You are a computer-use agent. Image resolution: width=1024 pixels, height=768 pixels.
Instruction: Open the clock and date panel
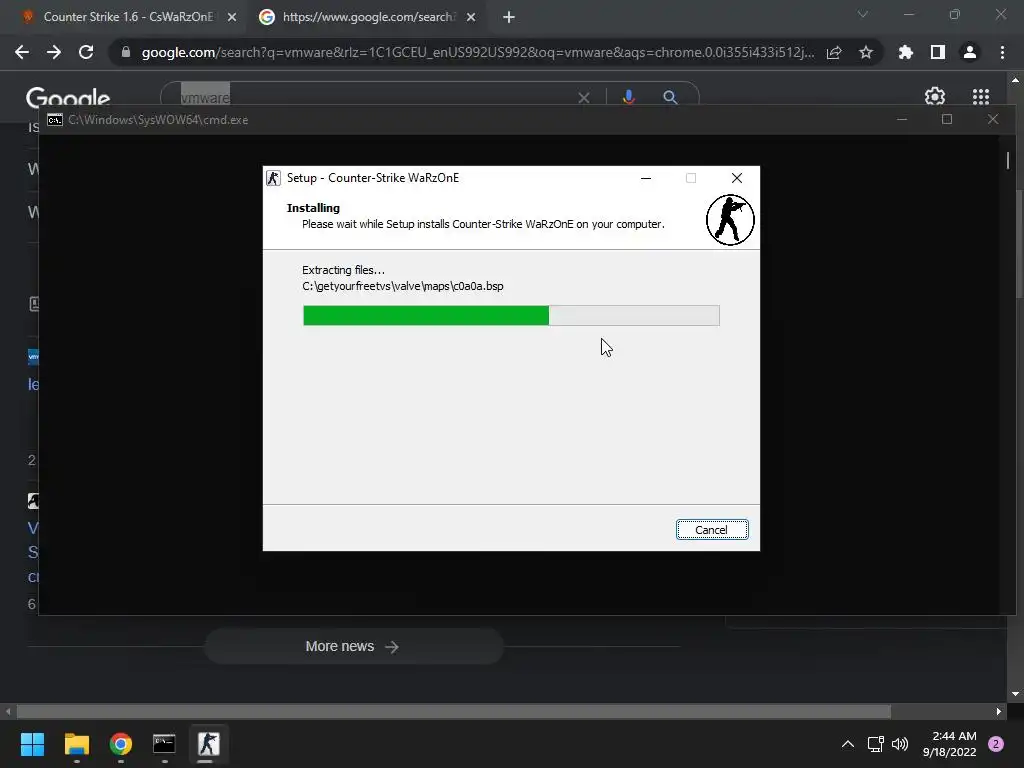[950, 744]
